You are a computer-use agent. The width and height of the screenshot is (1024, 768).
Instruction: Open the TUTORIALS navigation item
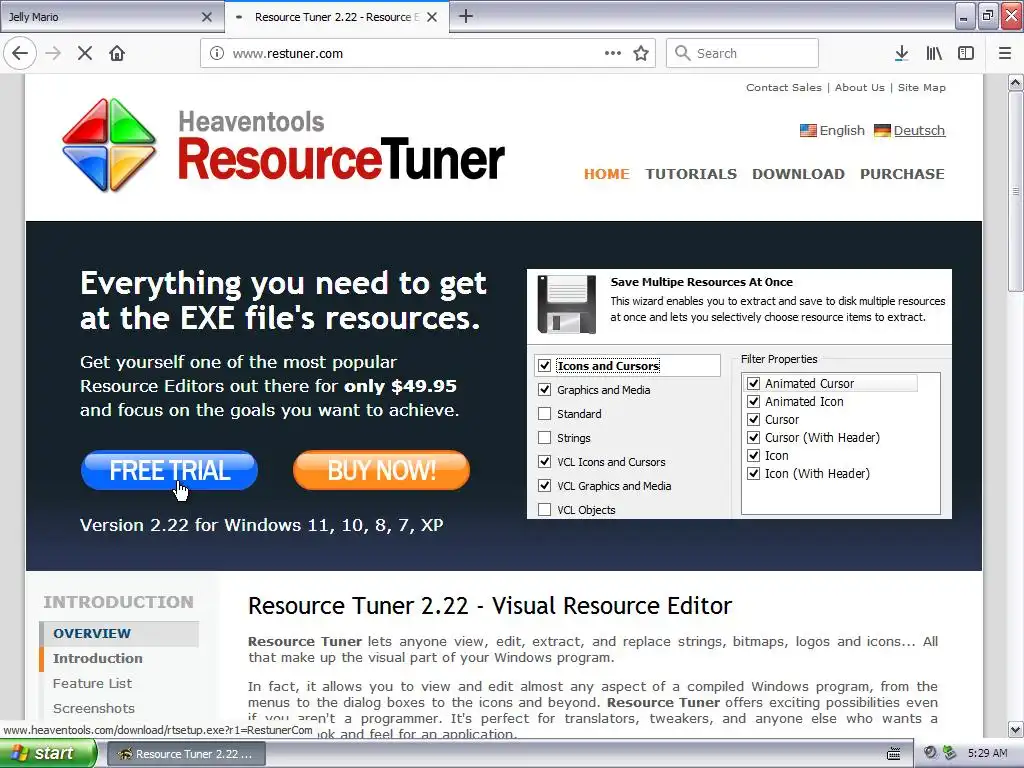(691, 174)
